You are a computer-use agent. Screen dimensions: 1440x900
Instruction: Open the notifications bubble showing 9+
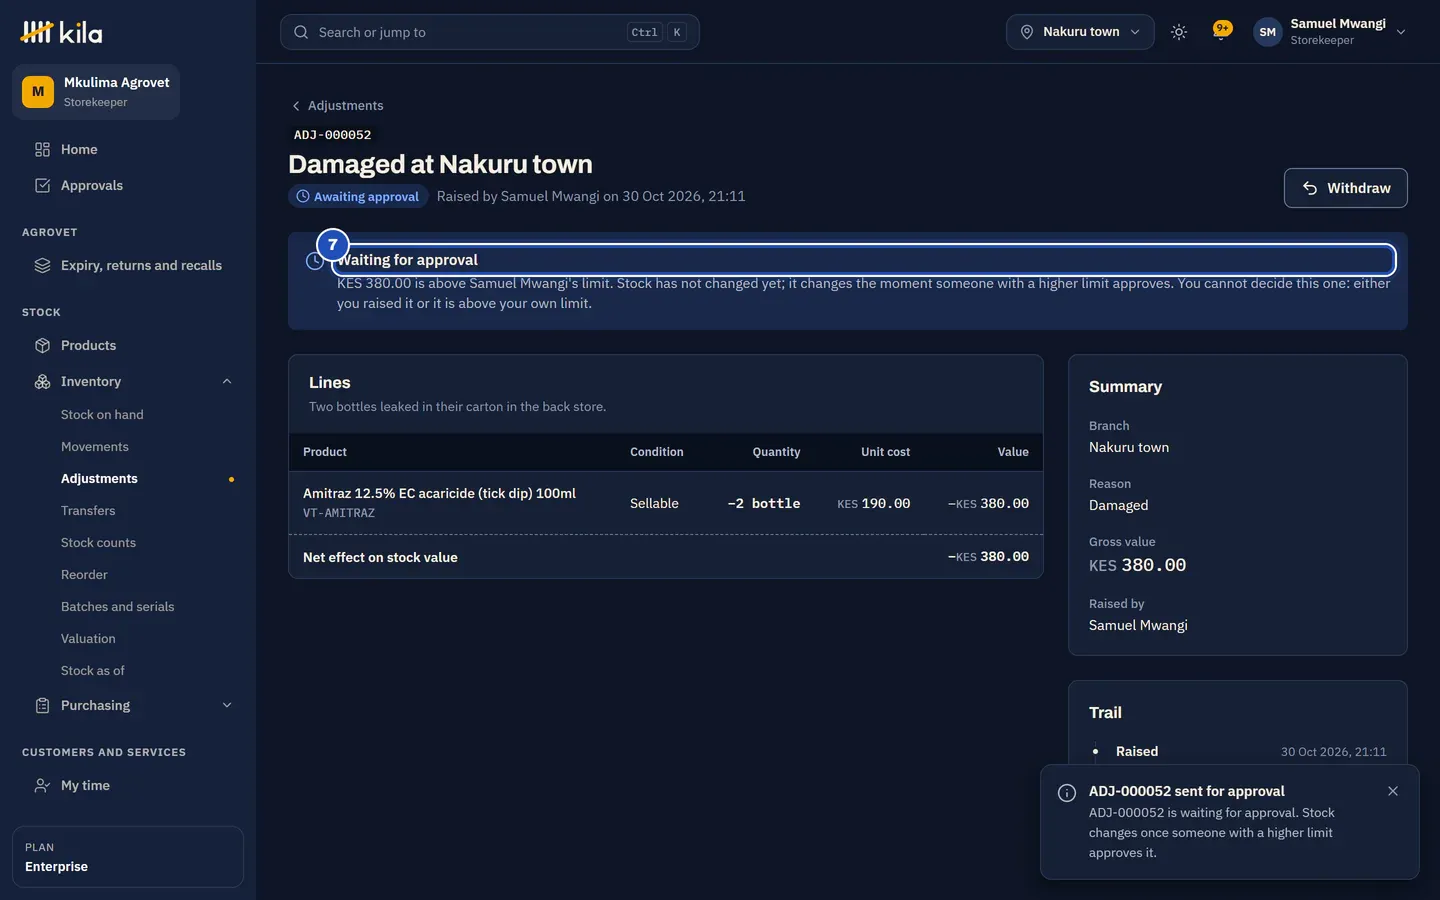pos(1221,31)
